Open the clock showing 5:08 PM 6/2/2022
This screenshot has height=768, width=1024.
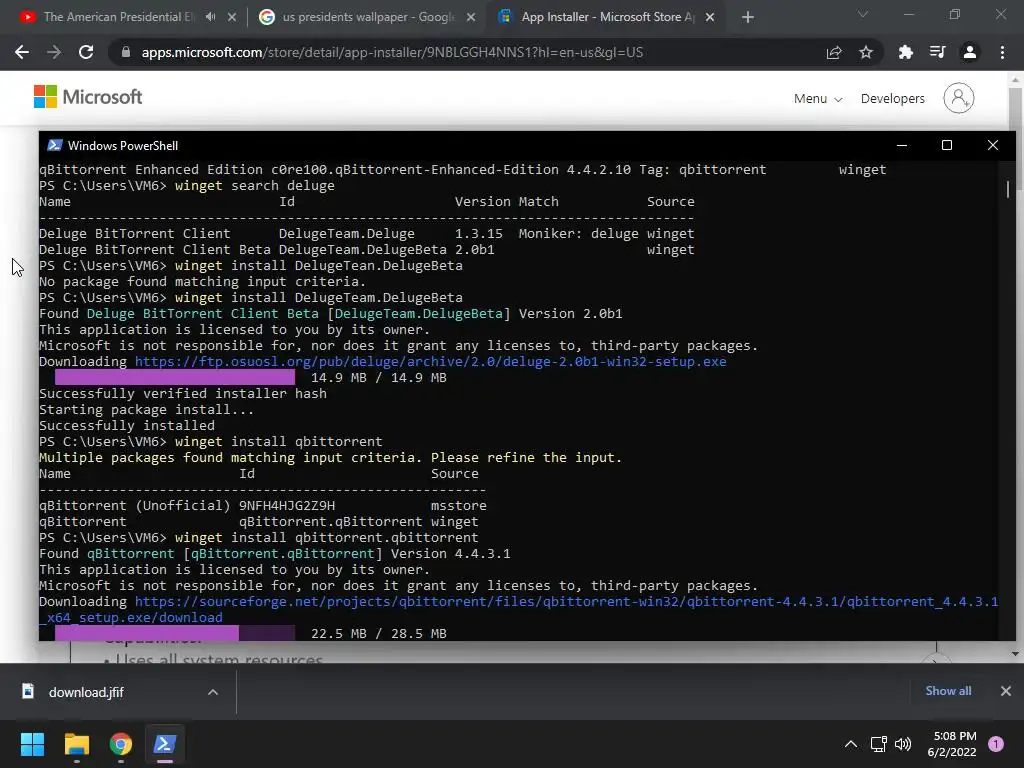952,744
